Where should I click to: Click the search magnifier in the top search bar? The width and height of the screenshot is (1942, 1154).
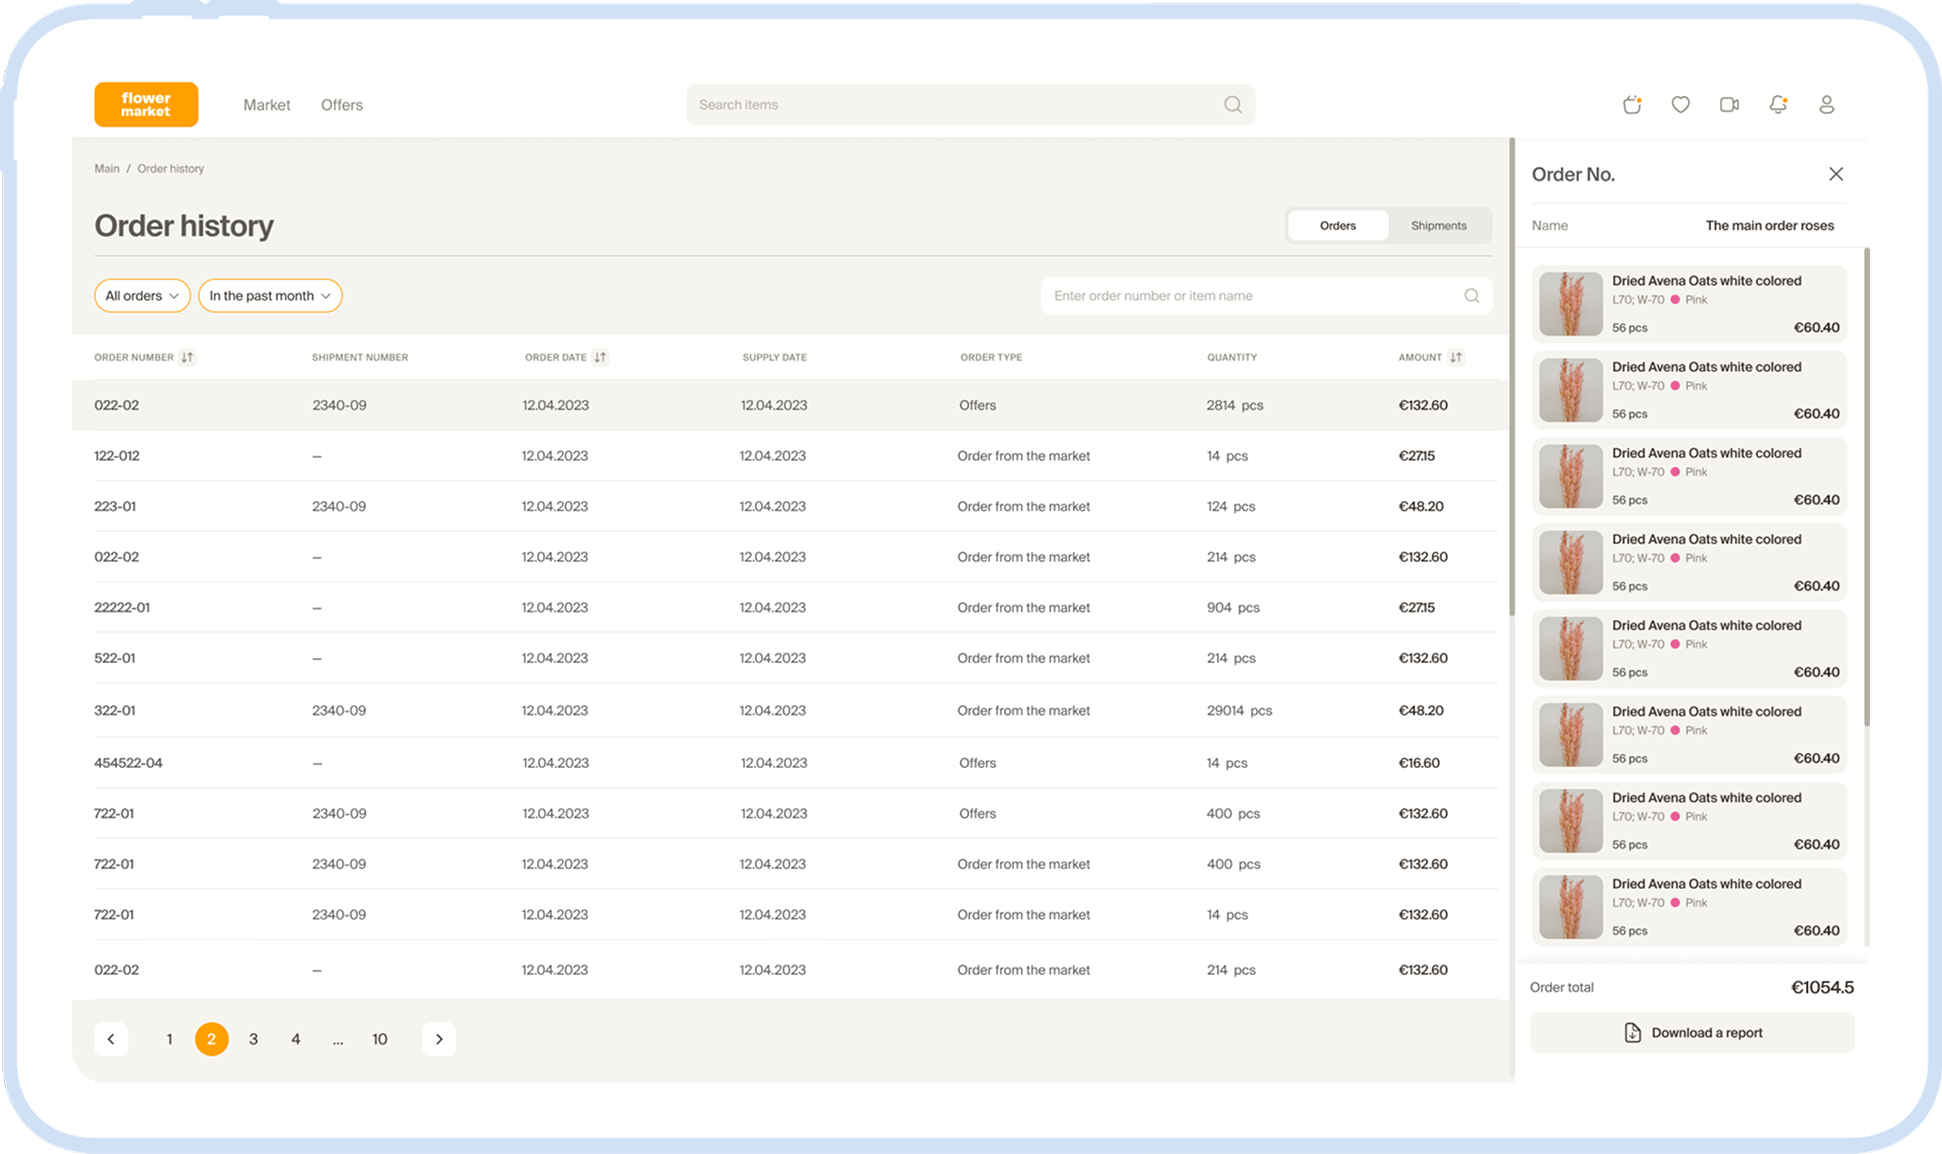coord(1232,104)
